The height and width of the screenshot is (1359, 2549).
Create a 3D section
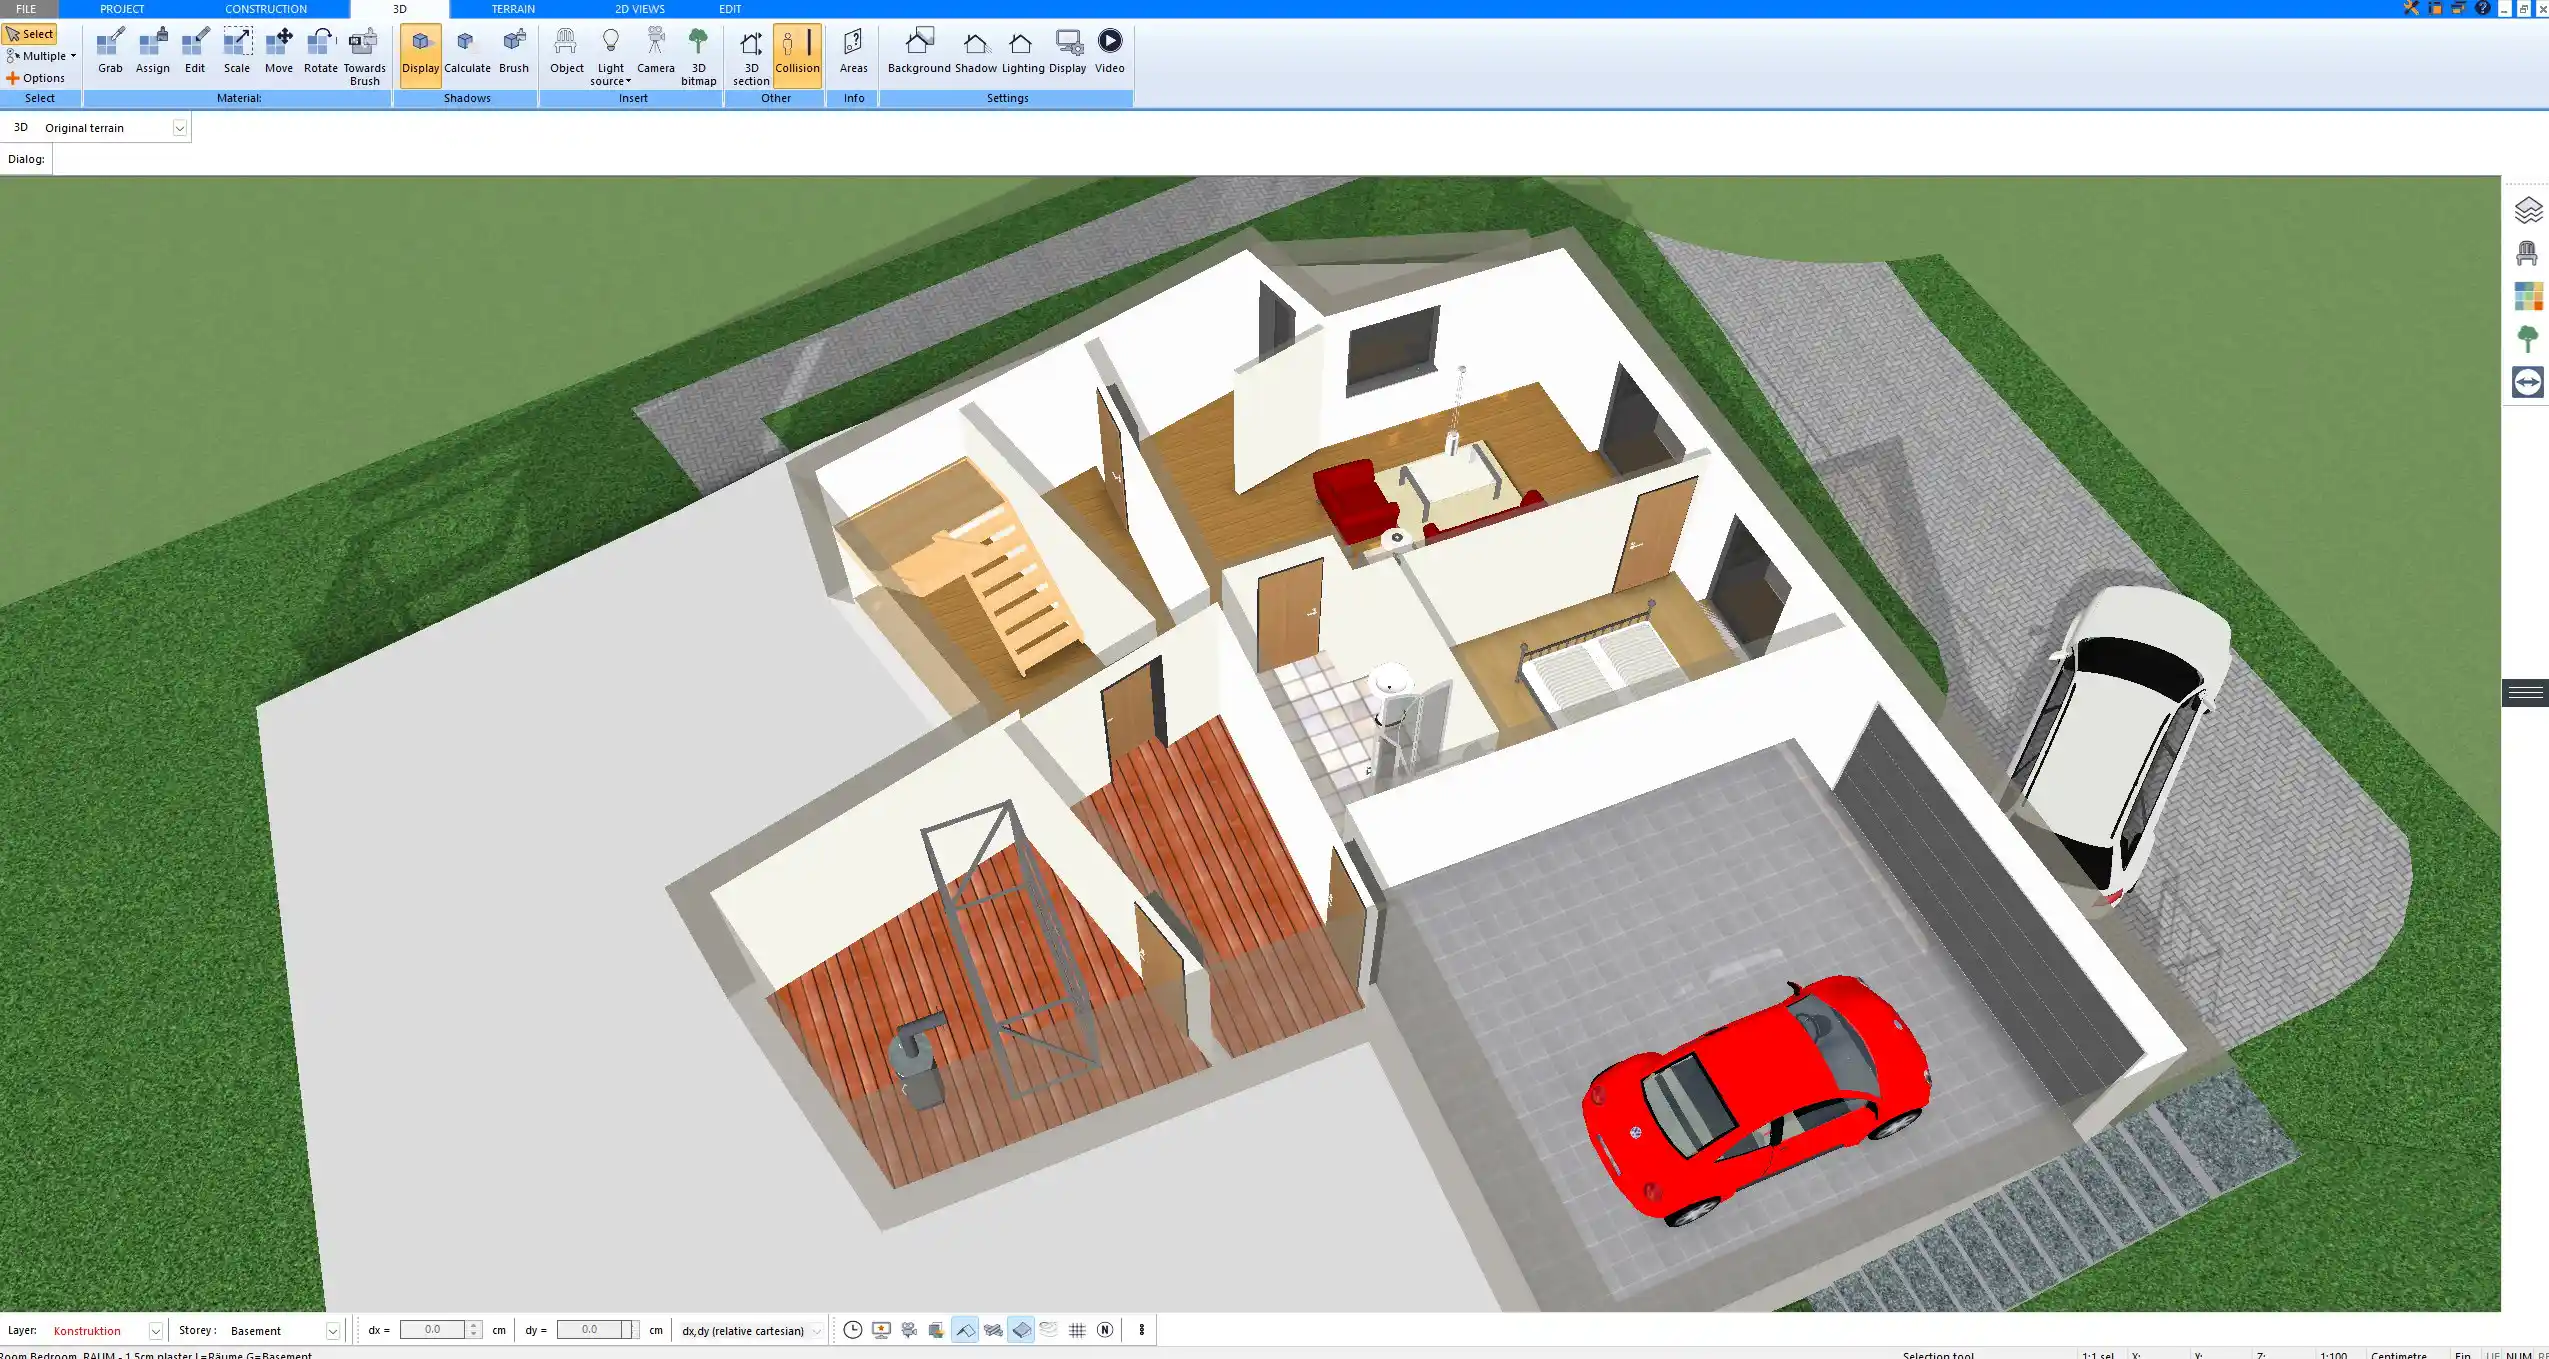coord(750,57)
